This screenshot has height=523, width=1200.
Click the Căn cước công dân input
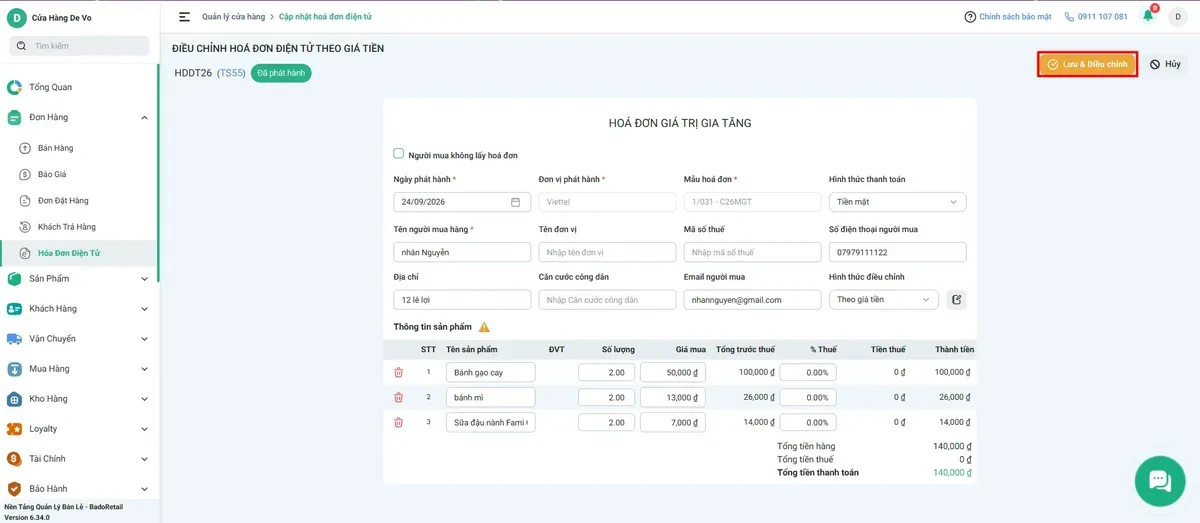pos(607,299)
